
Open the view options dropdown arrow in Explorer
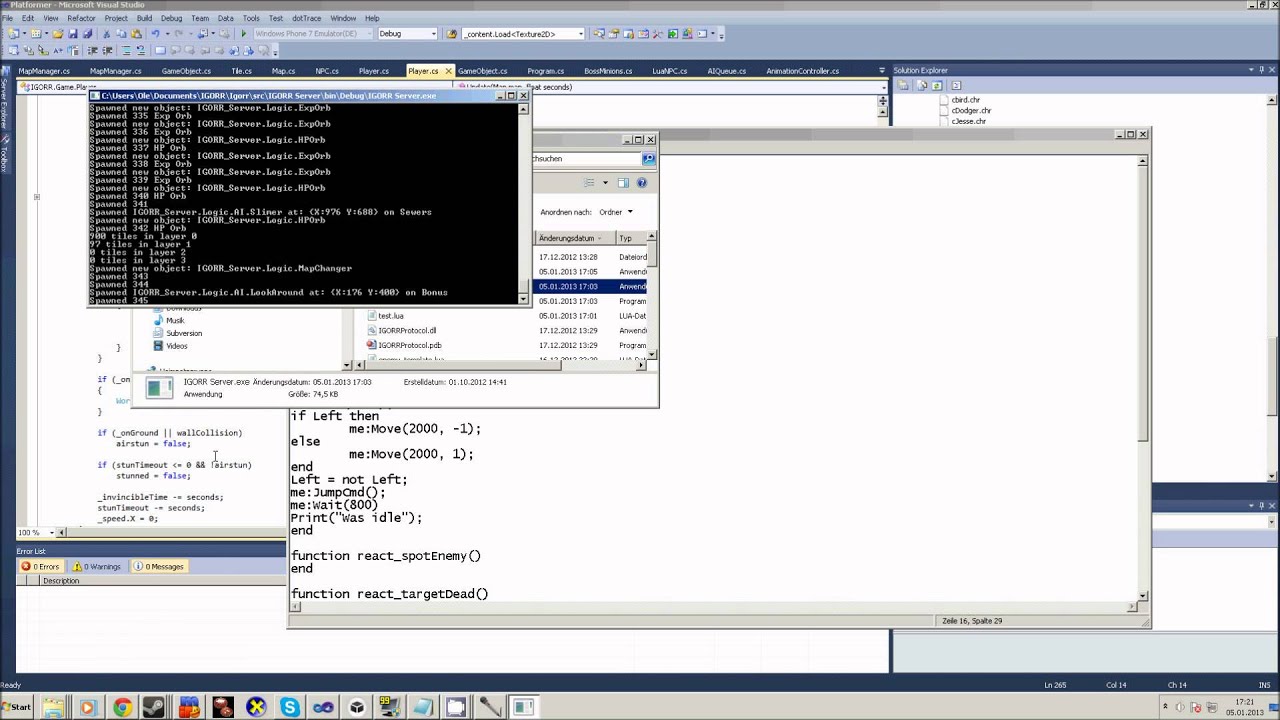[605, 183]
